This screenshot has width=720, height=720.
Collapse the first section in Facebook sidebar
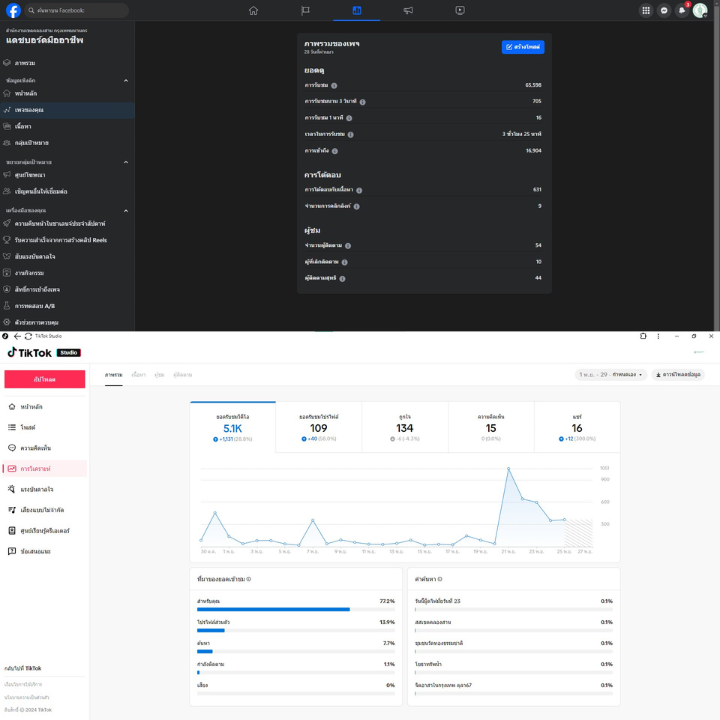pyautogui.click(x=126, y=80)
